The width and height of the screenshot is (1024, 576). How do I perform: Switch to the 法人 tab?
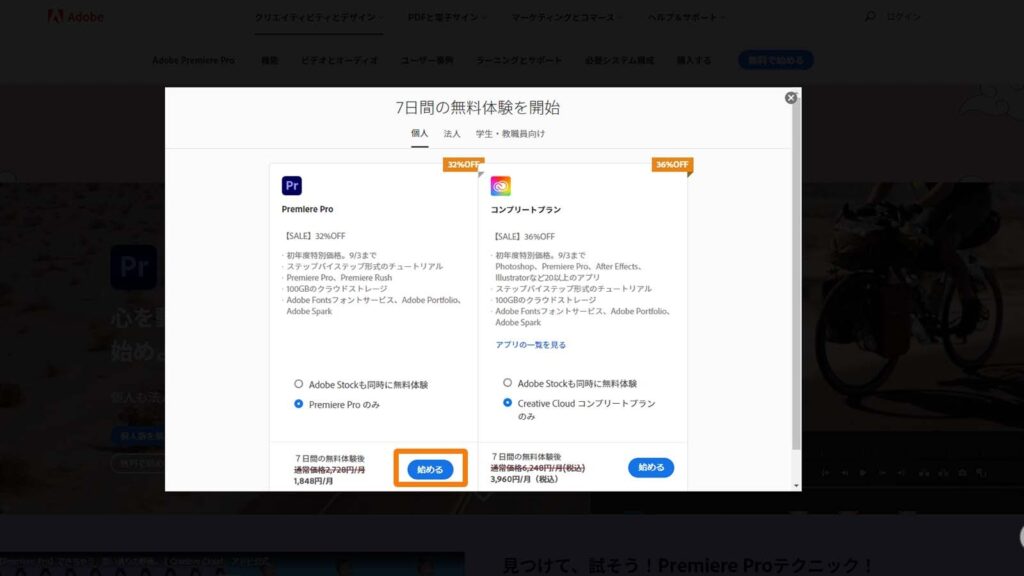452,134
